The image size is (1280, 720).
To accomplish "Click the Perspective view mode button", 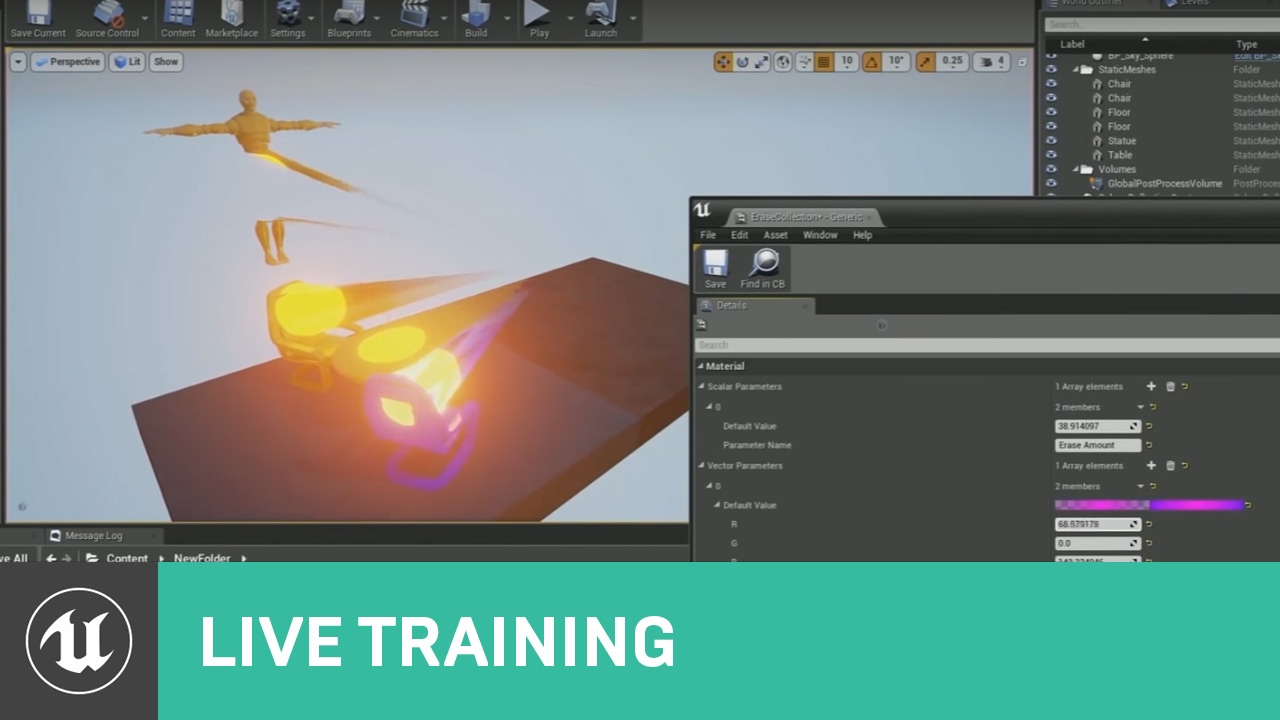I will pyautogui.click(x=67, y=62).
